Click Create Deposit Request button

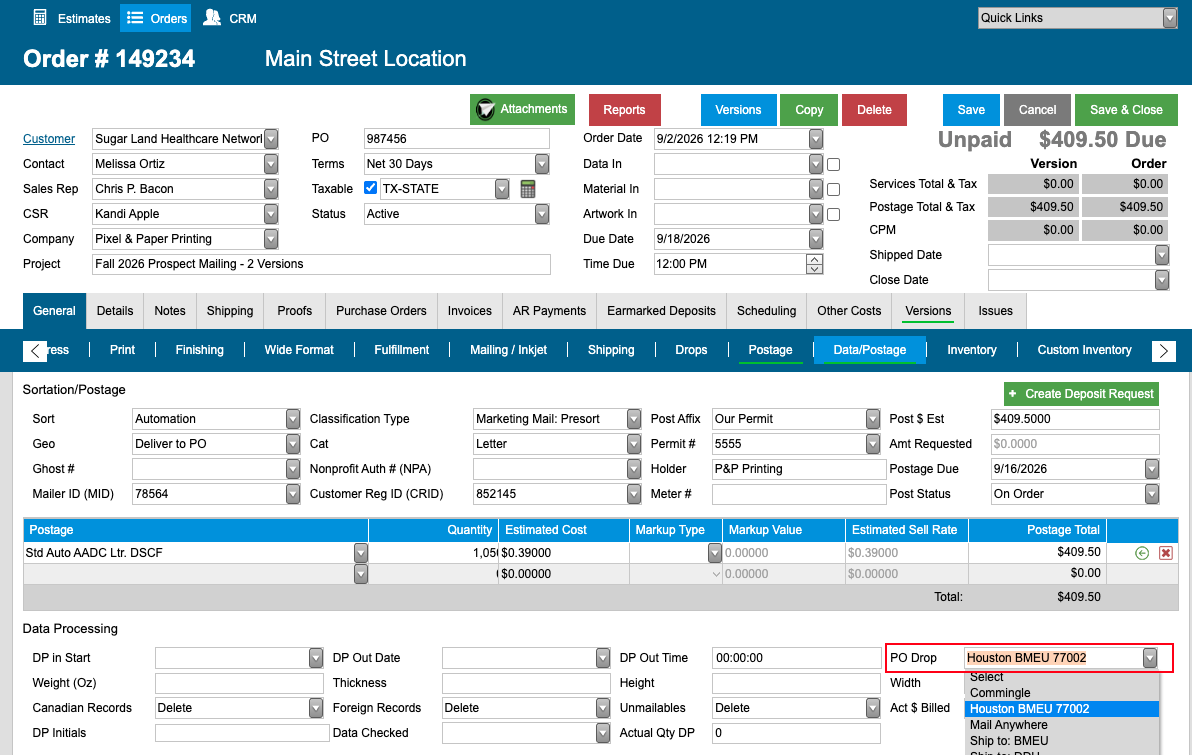click(x=1081, y=394)
